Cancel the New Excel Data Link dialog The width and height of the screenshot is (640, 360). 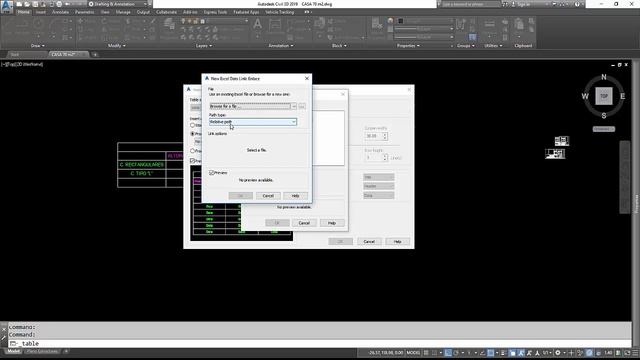pyautogui.click(x=268, y=196)
